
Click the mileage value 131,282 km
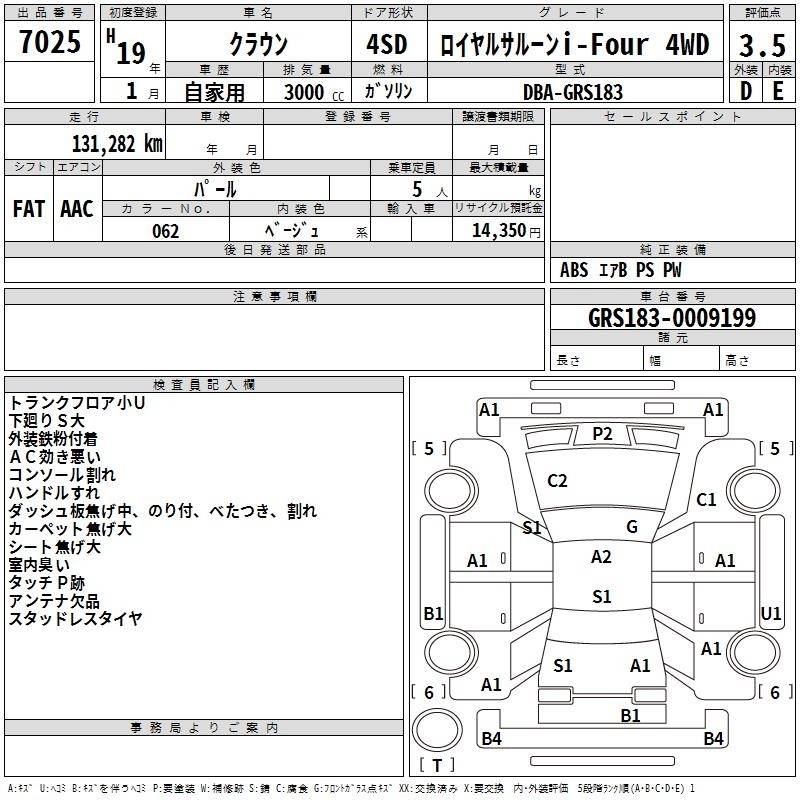pyautogui.click(x=117, y=143)
